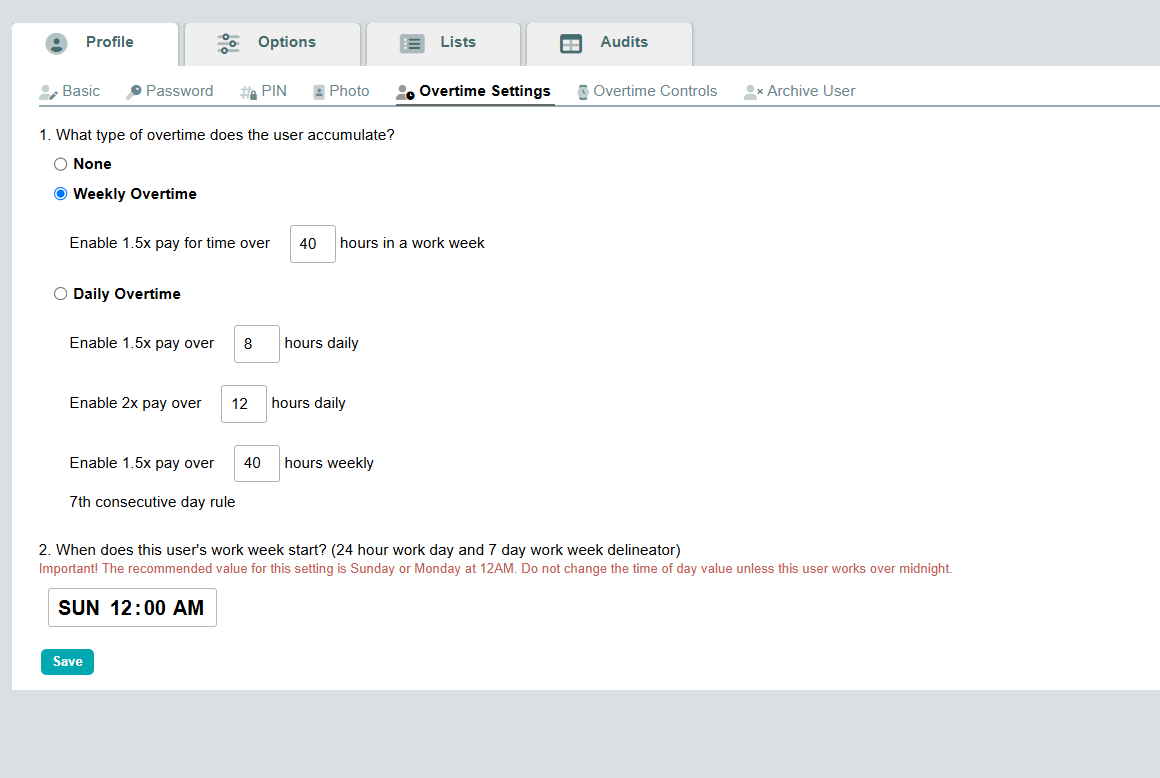Click the "What type of overtime" question text
This screenshot has width=1160, height=778.
point(217,135)
